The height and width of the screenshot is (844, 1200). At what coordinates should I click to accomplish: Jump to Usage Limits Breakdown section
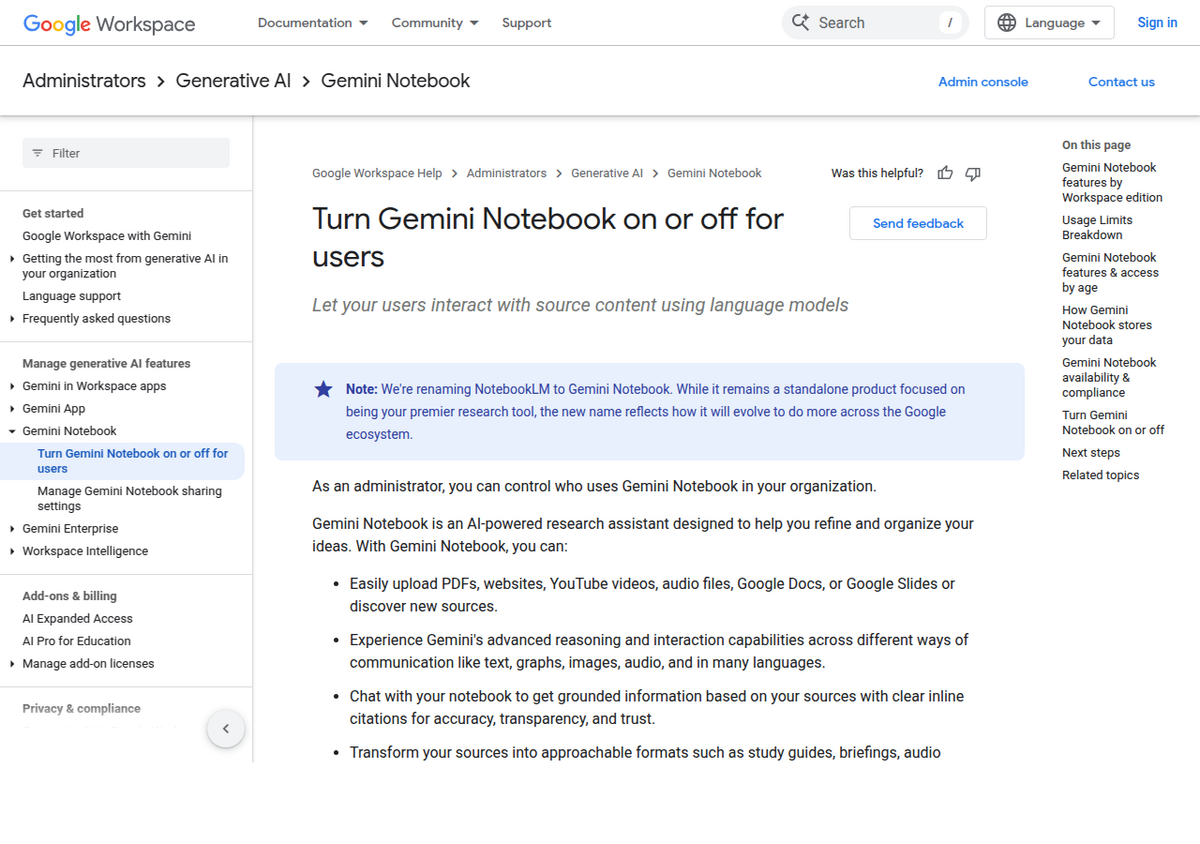tap(1097, 228)
